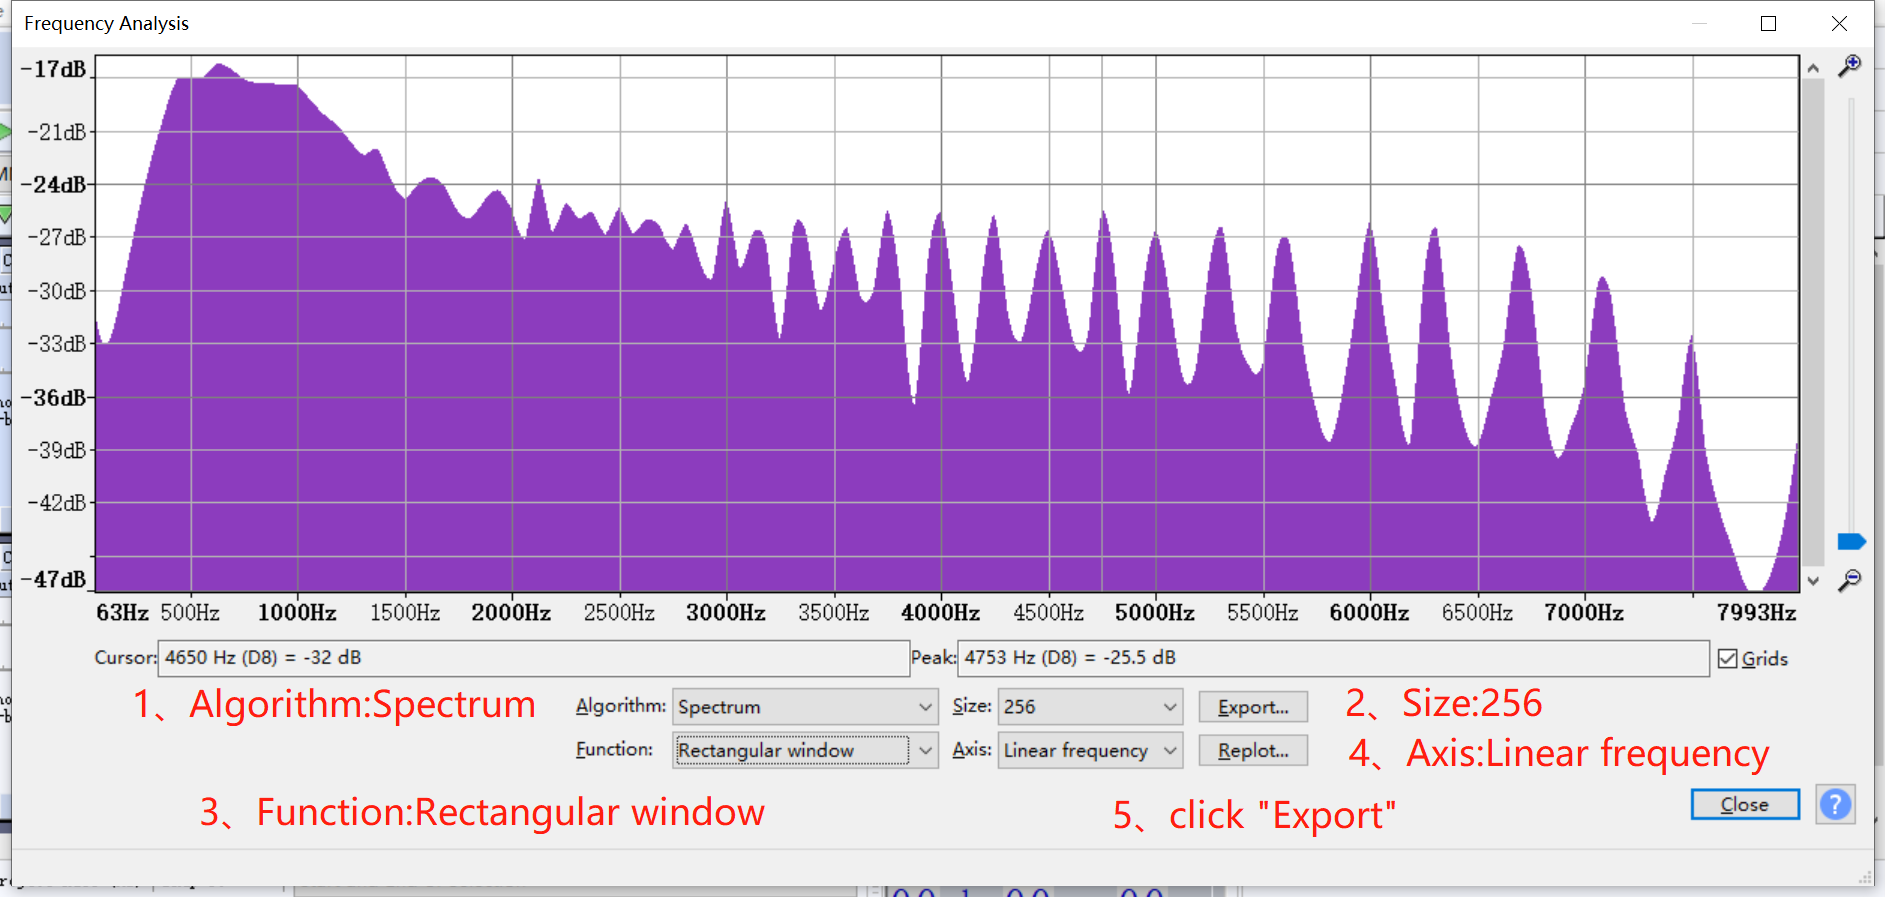1885x897 pixels.
Task: Expand the Size dropdown set to 256
Action: [x=1090, y=707]
